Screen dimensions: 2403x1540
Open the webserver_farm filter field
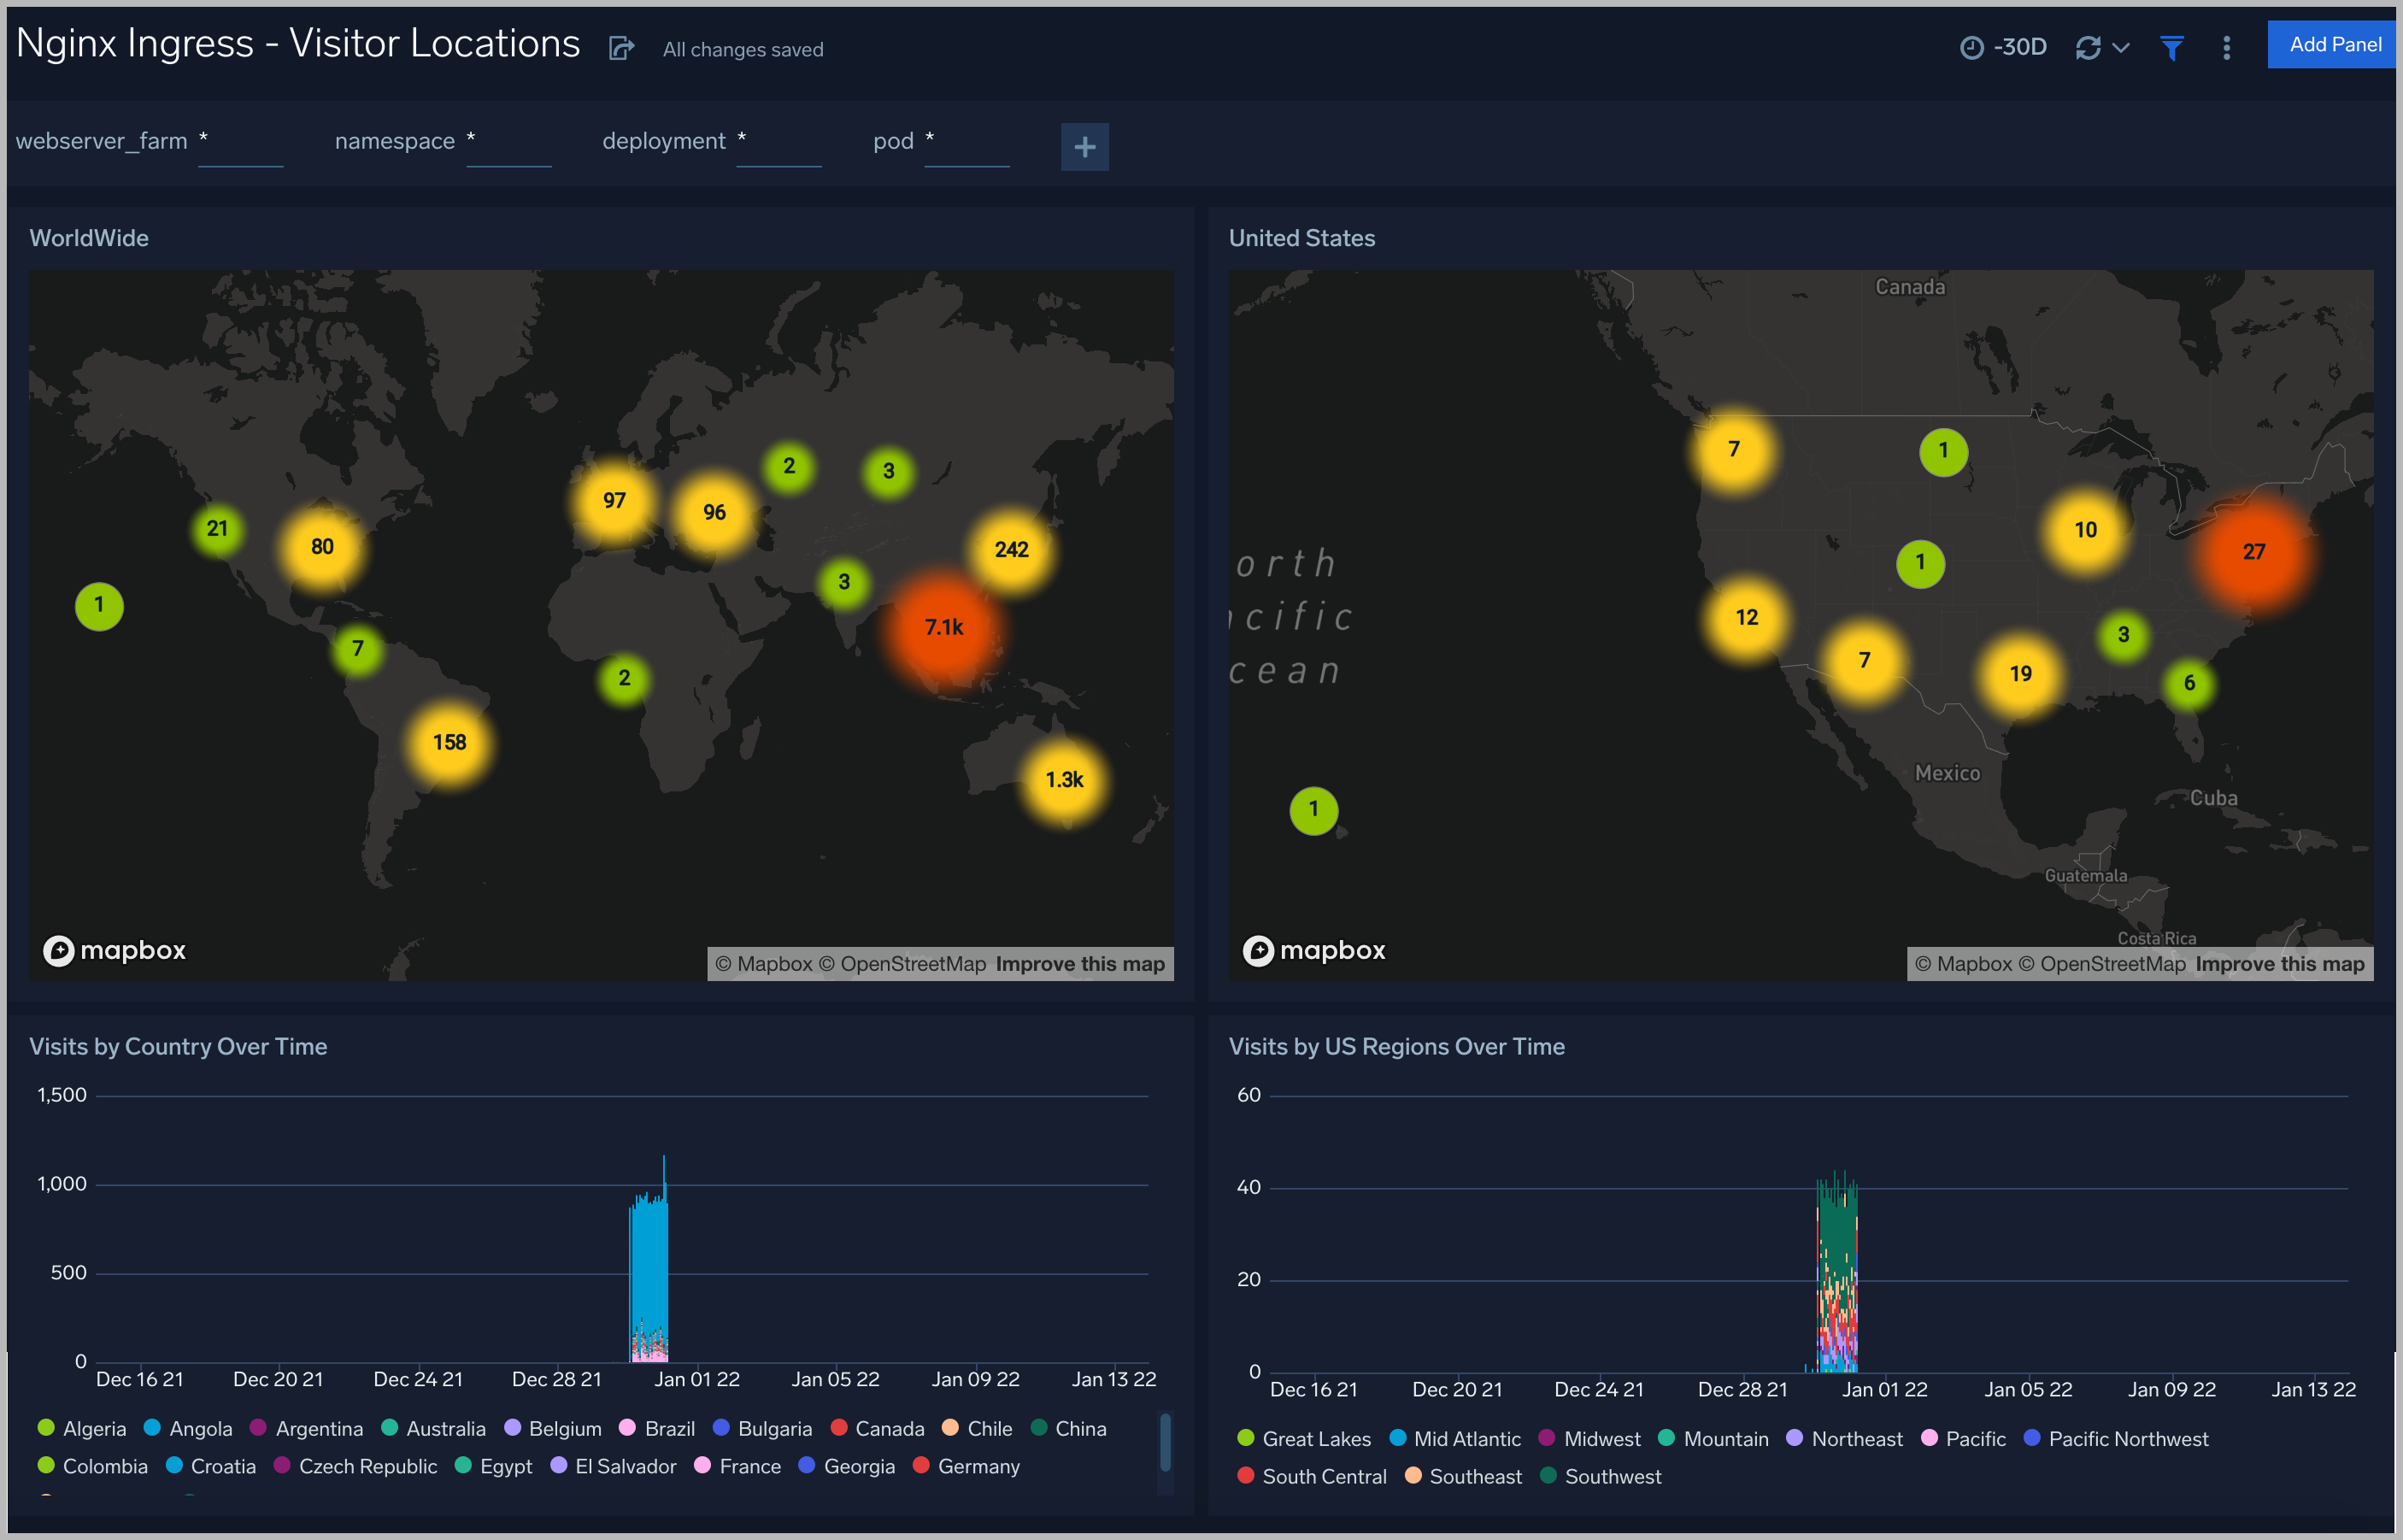point(240,148)
